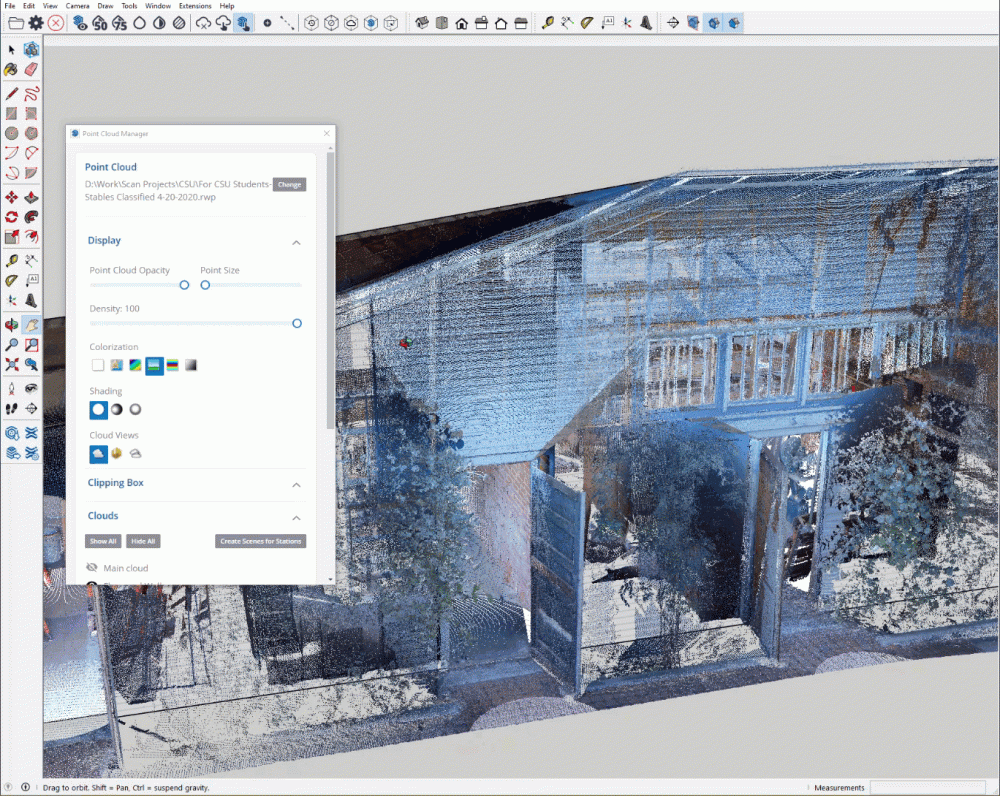Open the Camera menu
The image size is (1000, 796).
(x=77, y=5)
